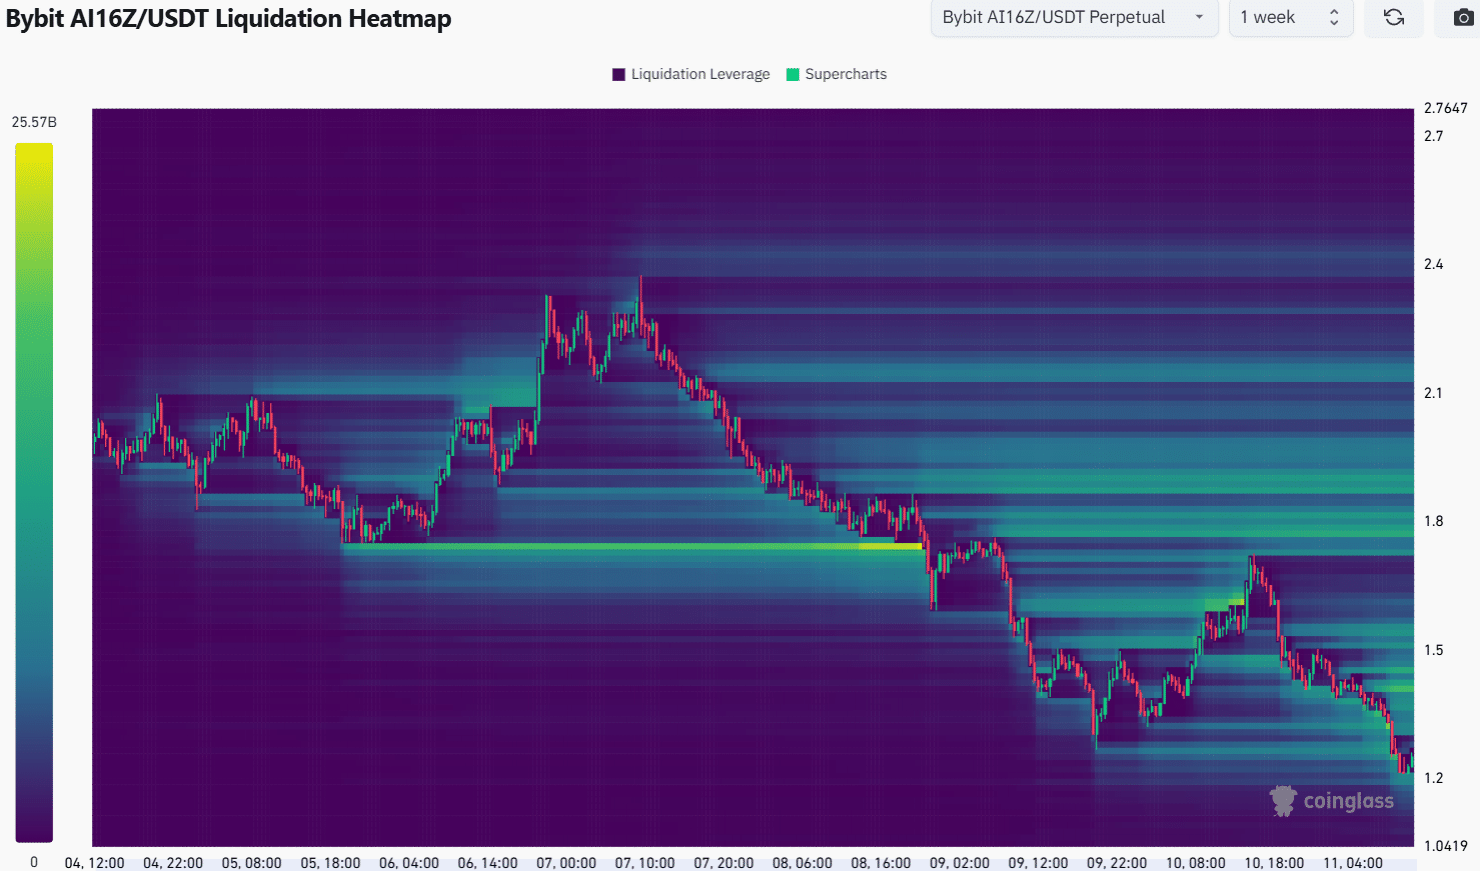The width and height of the screenshot is (1480, 871).
Task: Click the coinglass logo watermark
Action: click(1334, 800)
